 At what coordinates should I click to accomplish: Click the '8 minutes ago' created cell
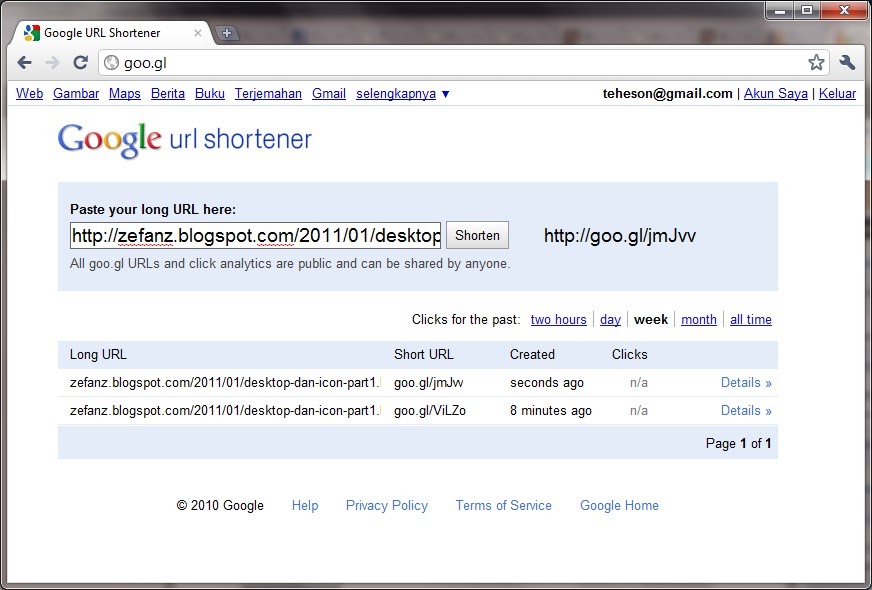coord(551,410)
